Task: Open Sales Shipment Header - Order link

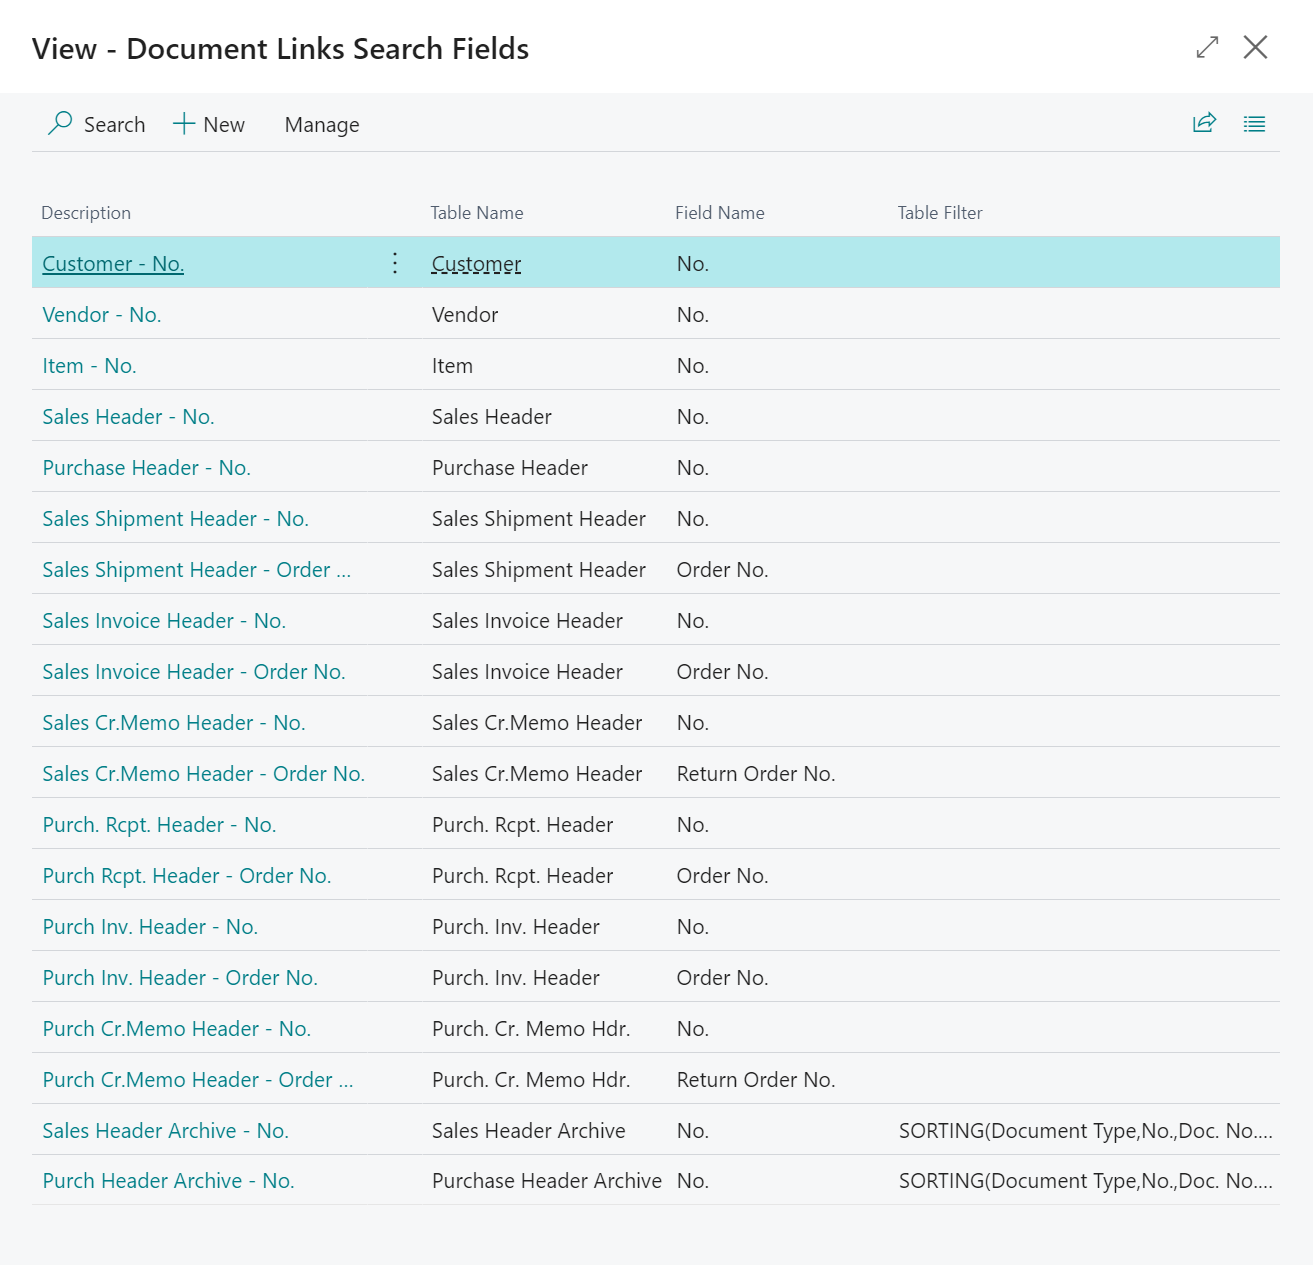Action: pyautogui.click(x=196, y=570)
